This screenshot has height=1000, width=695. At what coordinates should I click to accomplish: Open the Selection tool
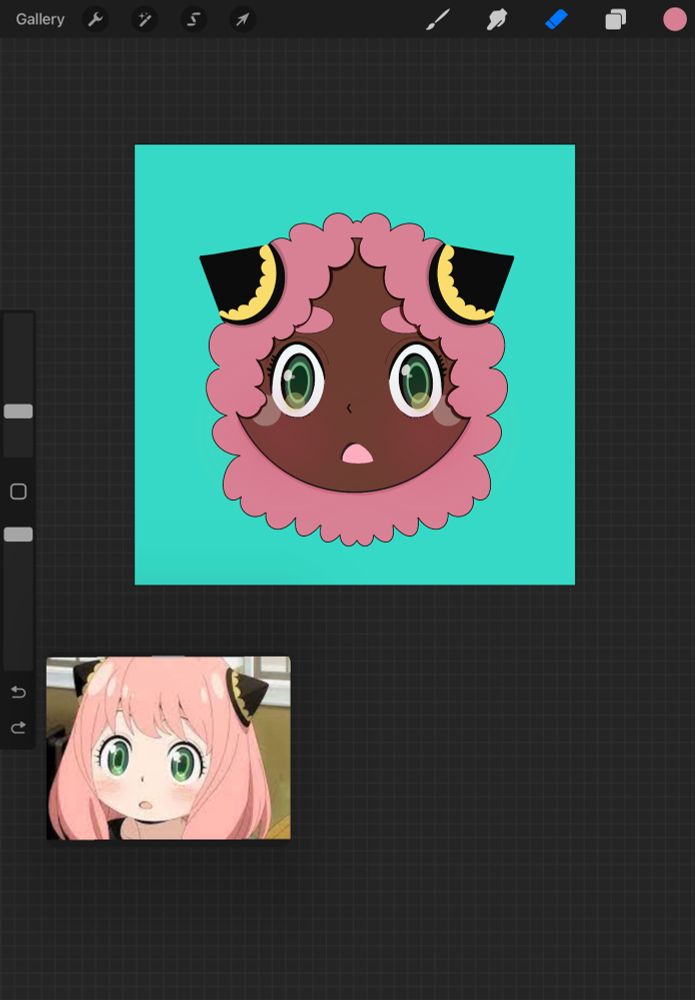click(x=193, y=20)
